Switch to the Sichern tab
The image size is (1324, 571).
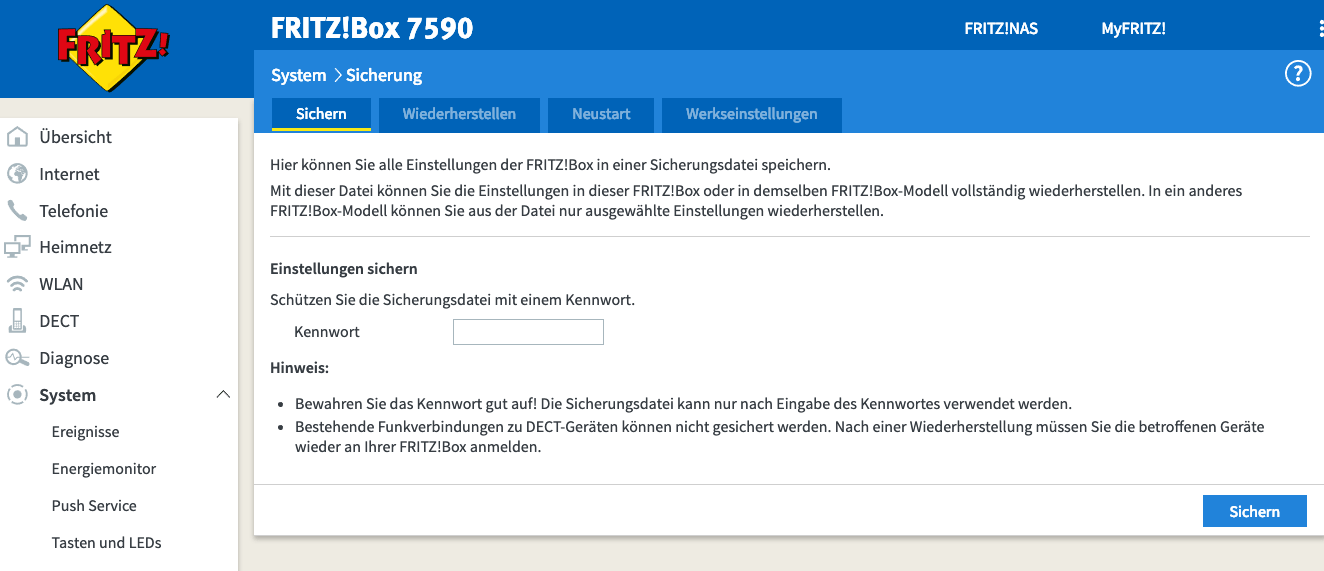click(x=321, y=114)
